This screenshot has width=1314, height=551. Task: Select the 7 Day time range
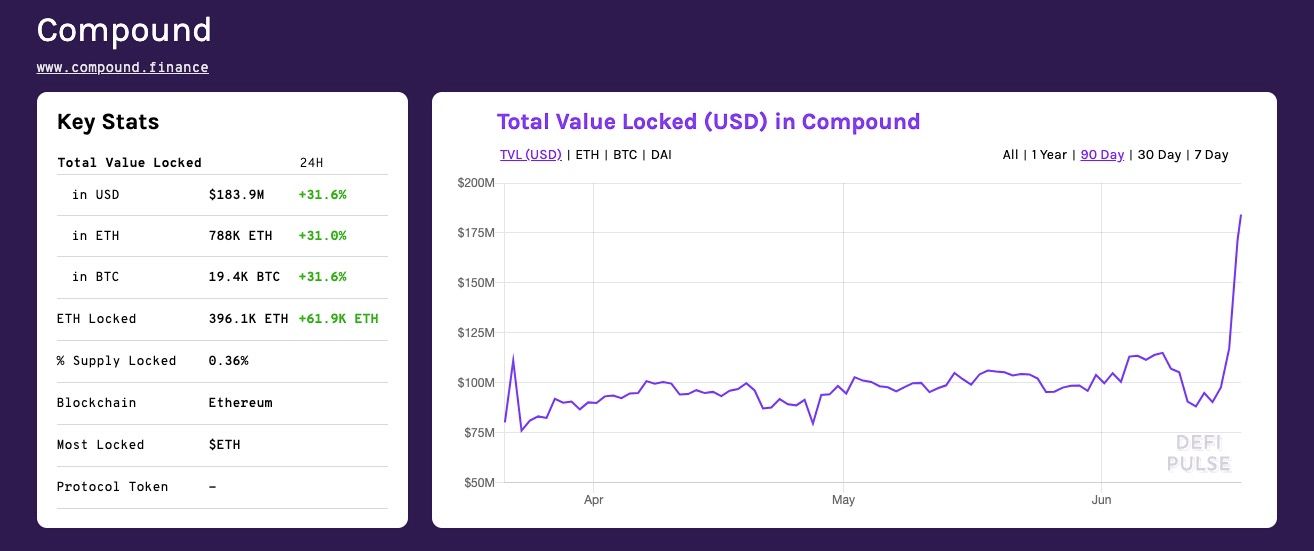pyautogui.click(x=1211, y=155)
